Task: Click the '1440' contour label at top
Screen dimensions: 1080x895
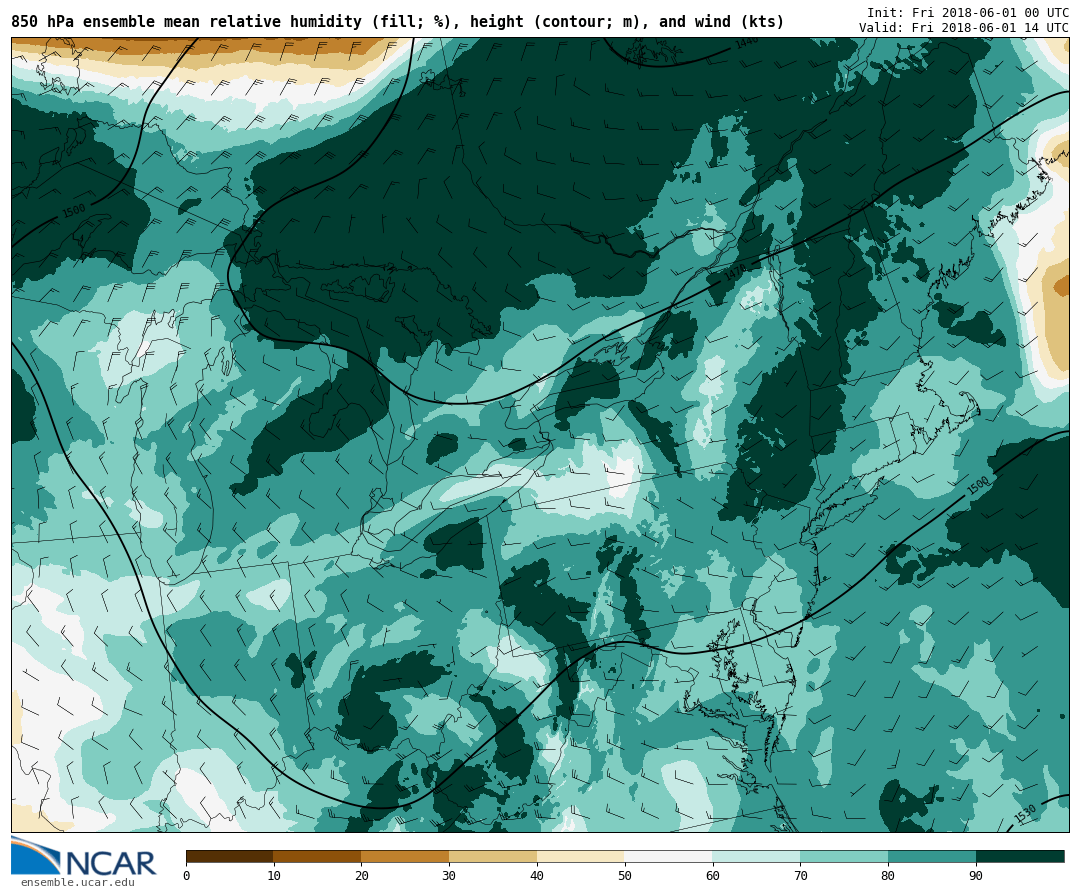Action: pyautogui.click(x=747, y=43)
